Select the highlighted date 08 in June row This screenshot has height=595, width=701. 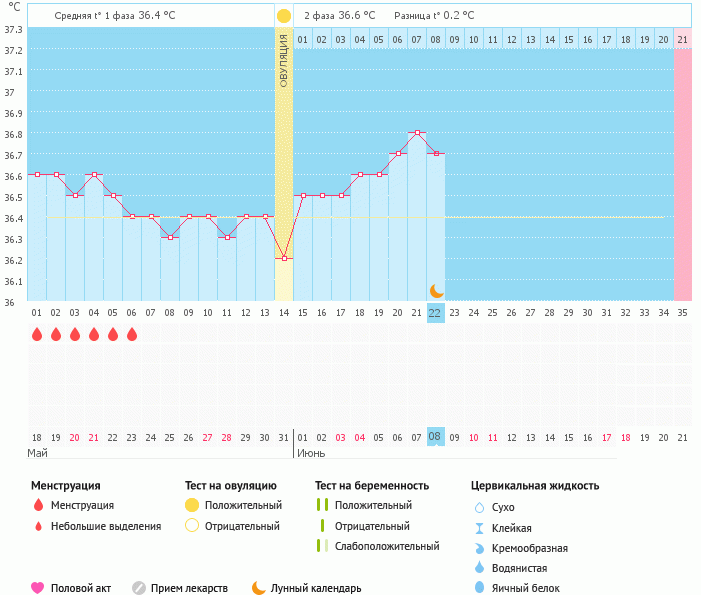pyautogui.click(x=435, y=437)
